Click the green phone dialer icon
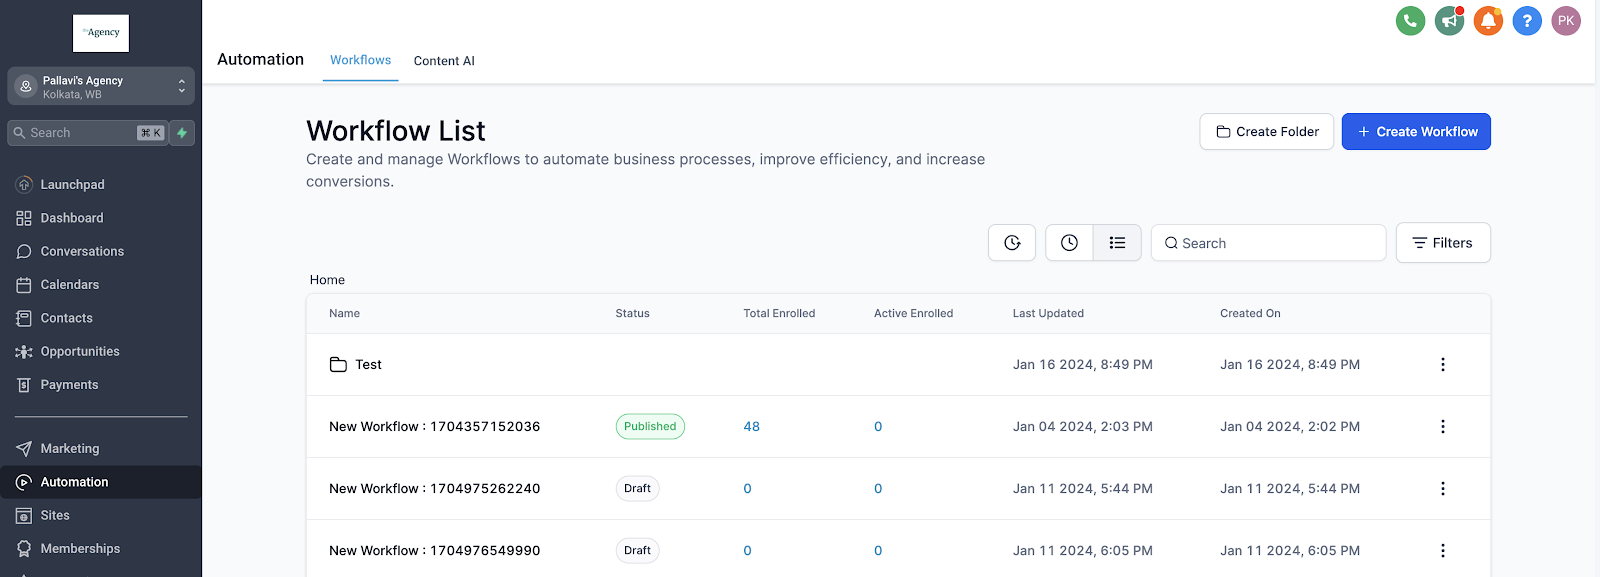Image resolution: width=1600 pixels, height=577 pixels. [1410, 21]
